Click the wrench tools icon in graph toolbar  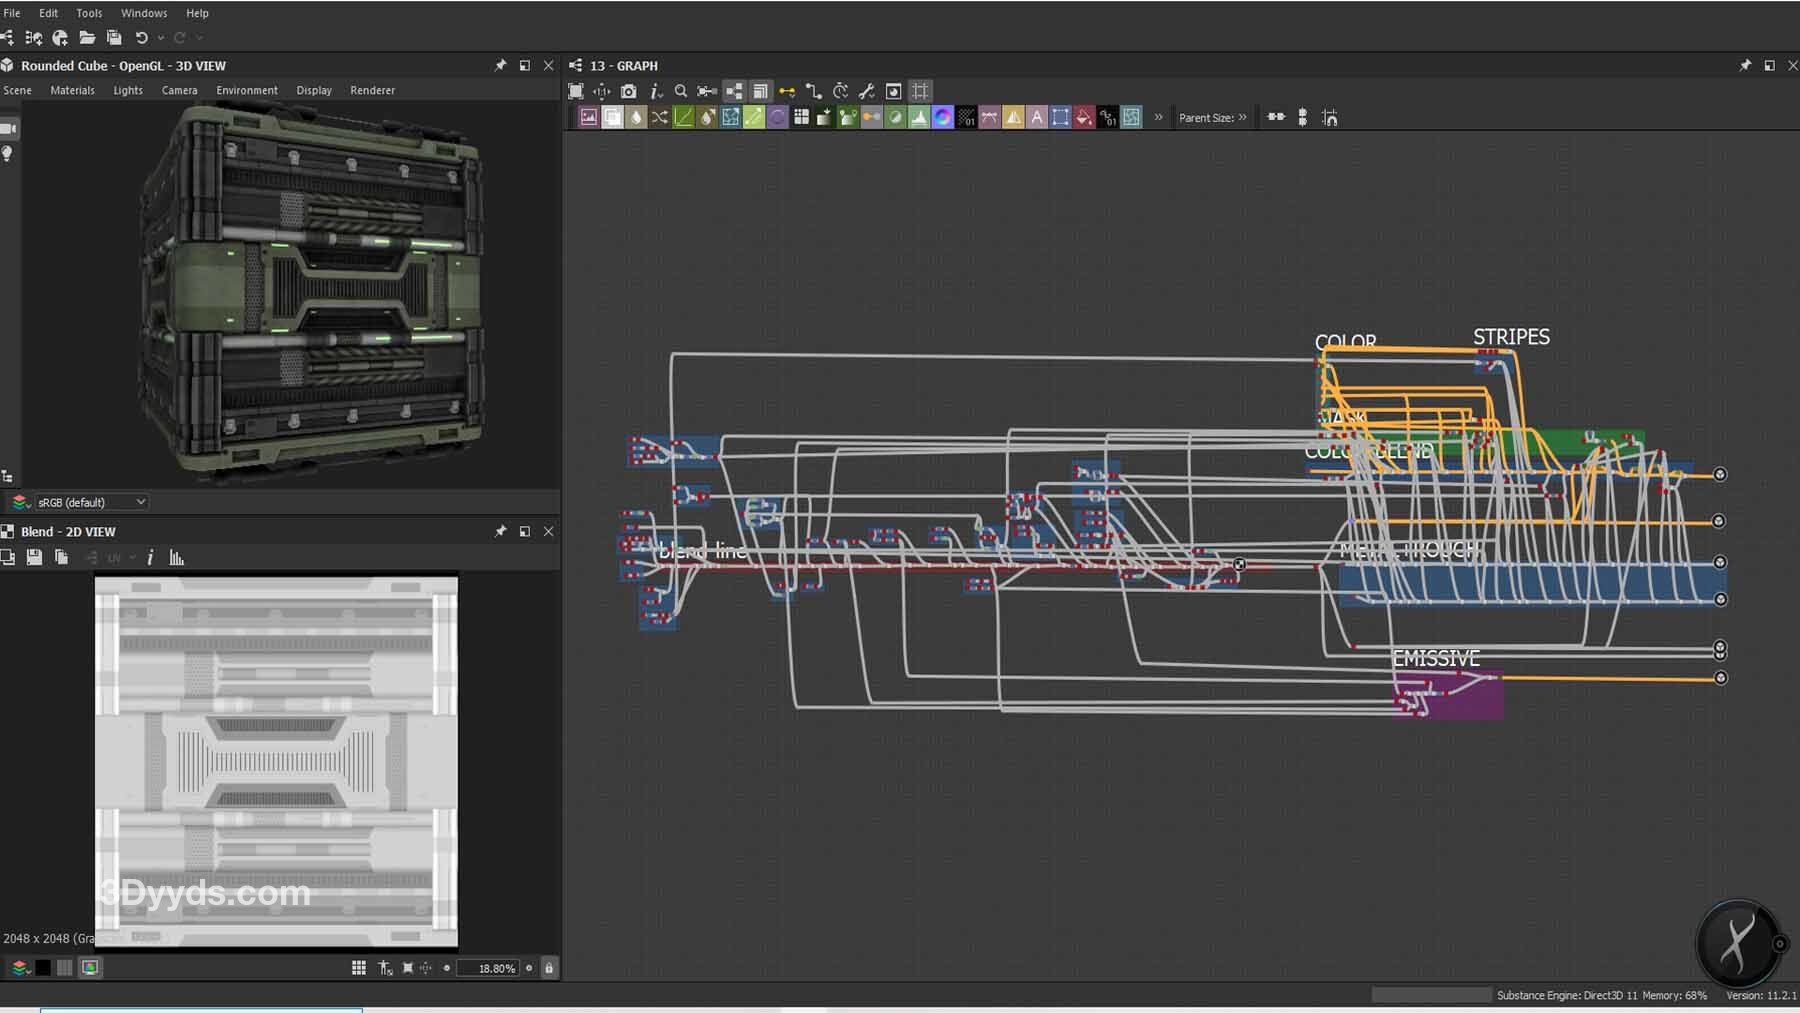(x=866, y=91)
